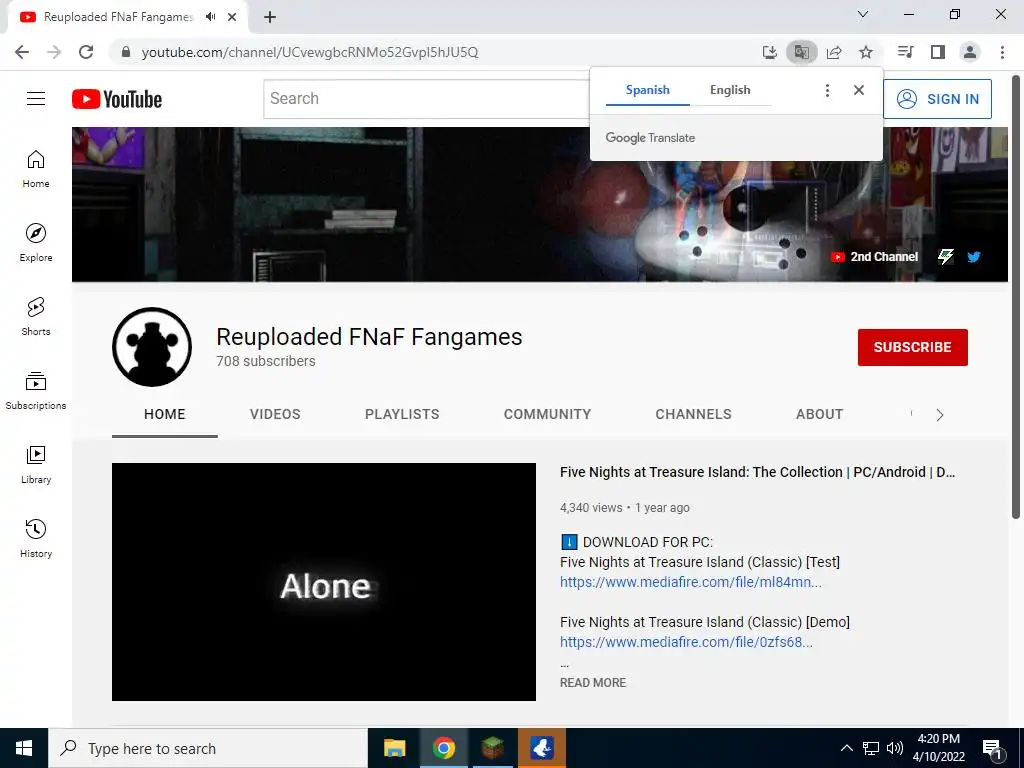
Task: Open the YouTube hamburger guide menu
Action: tap(36, 99)
